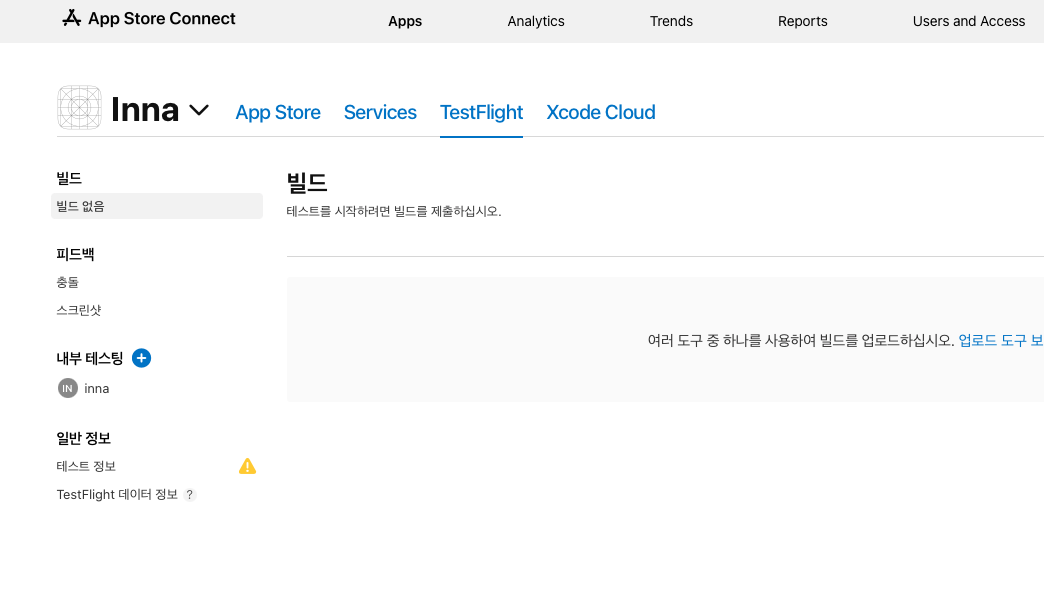This screenshot has height=599, width=1044.
Task: Add internal testing group with plus icon
Action: tap(141, 358)
